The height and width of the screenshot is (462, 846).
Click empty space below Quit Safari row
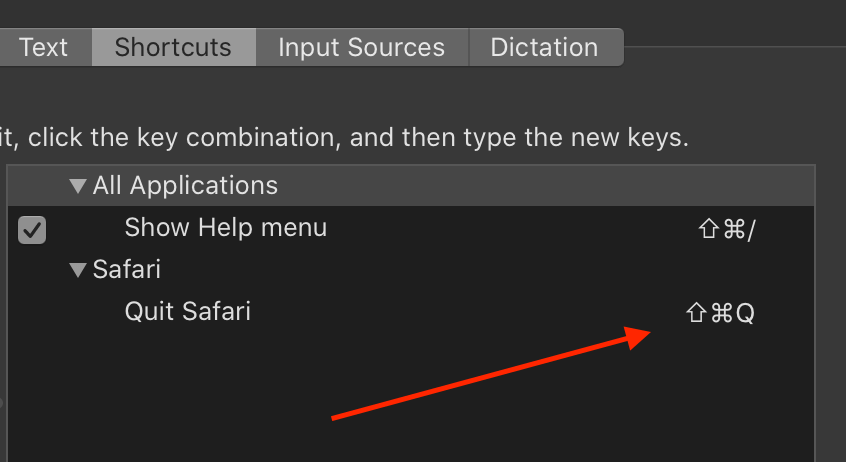tap(411, 397)
